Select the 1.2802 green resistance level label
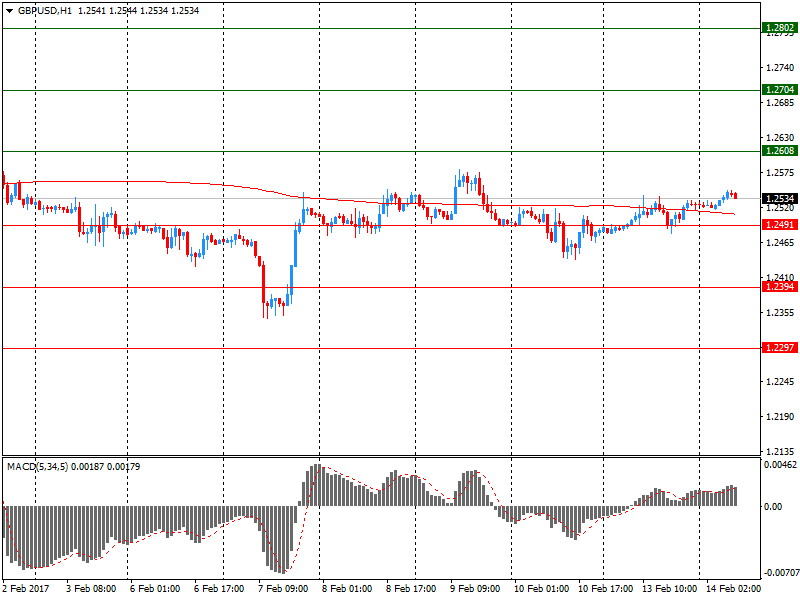This screenshot has width=800, height=600. click(780, 28)
